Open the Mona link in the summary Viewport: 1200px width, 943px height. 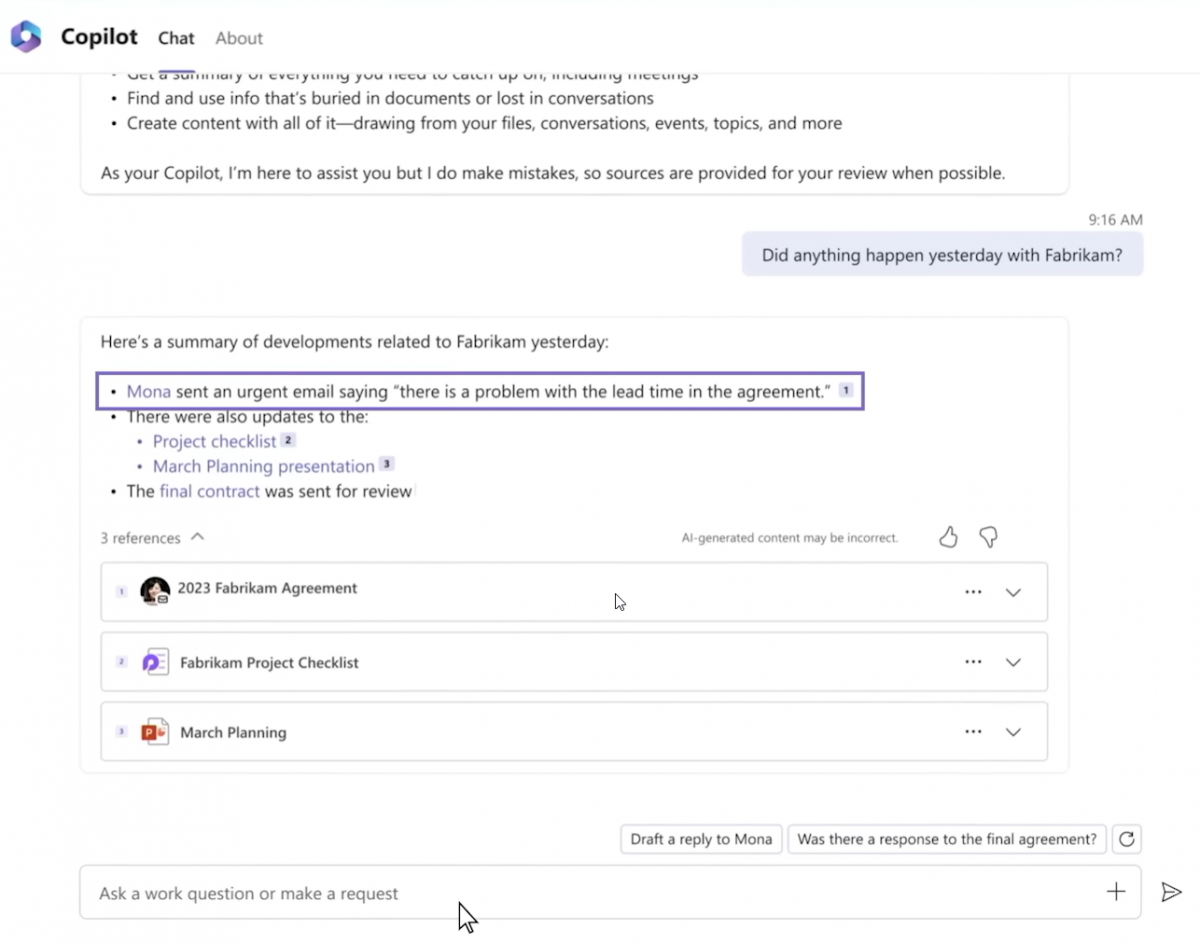(x=148, y=391)
